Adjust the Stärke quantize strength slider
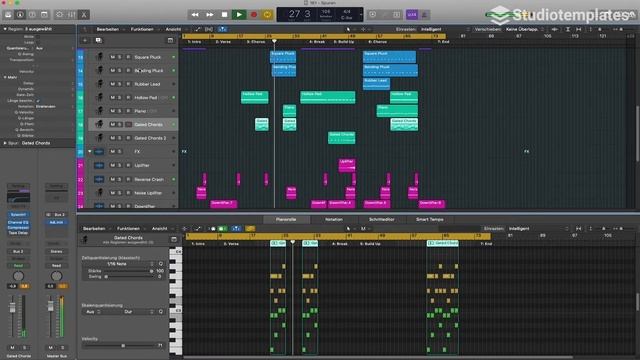Viewport: 640px width, 360px height. pyautogui.click(x=128, y=271)
